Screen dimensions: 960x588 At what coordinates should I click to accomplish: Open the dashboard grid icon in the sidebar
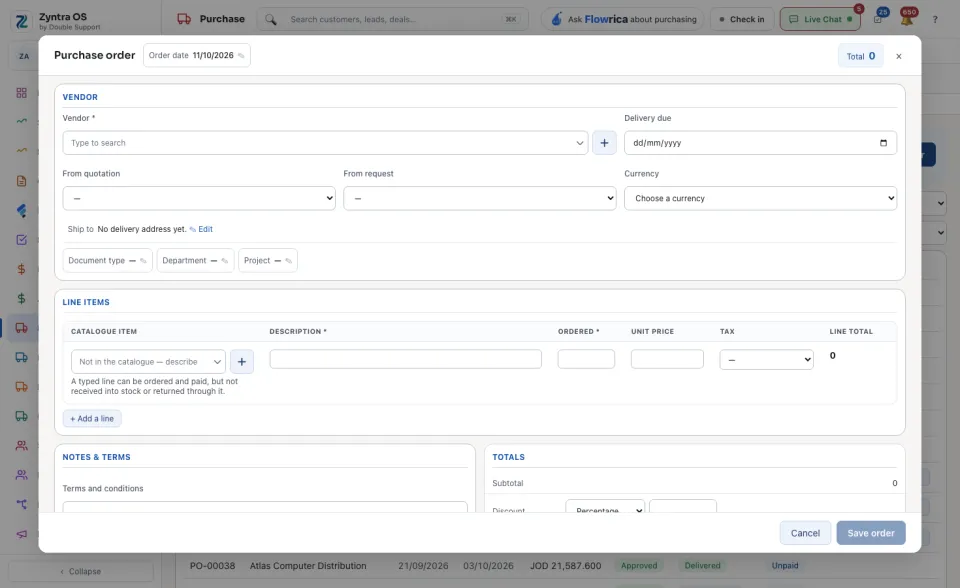[x=21, y=92]
